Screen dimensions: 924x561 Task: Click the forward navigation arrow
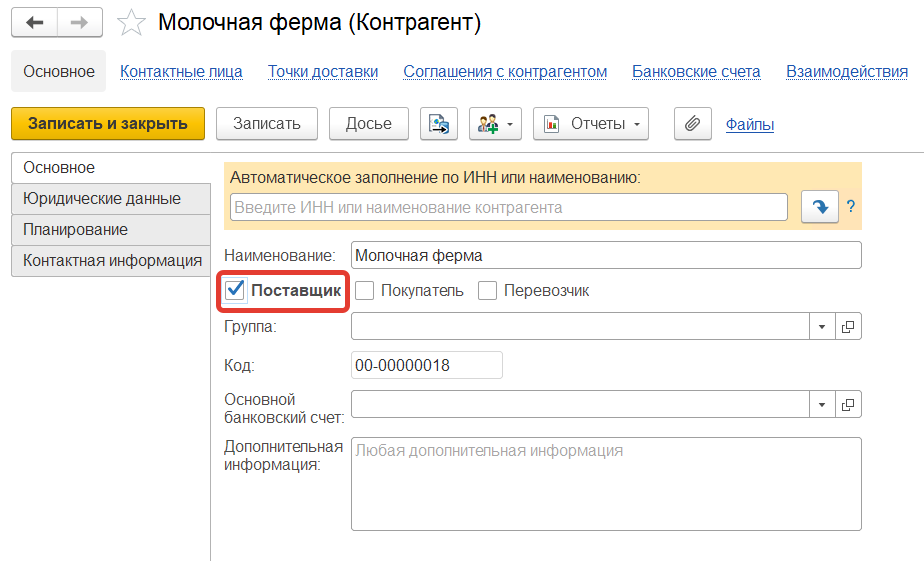click(79, 22)
